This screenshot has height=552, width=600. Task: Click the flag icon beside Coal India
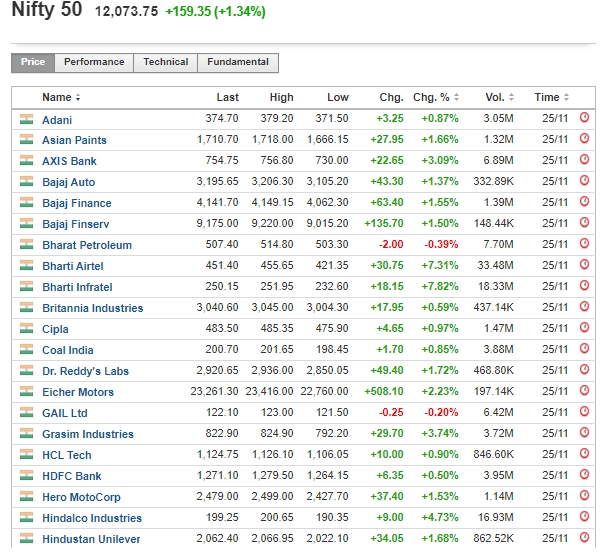(26, 350)
